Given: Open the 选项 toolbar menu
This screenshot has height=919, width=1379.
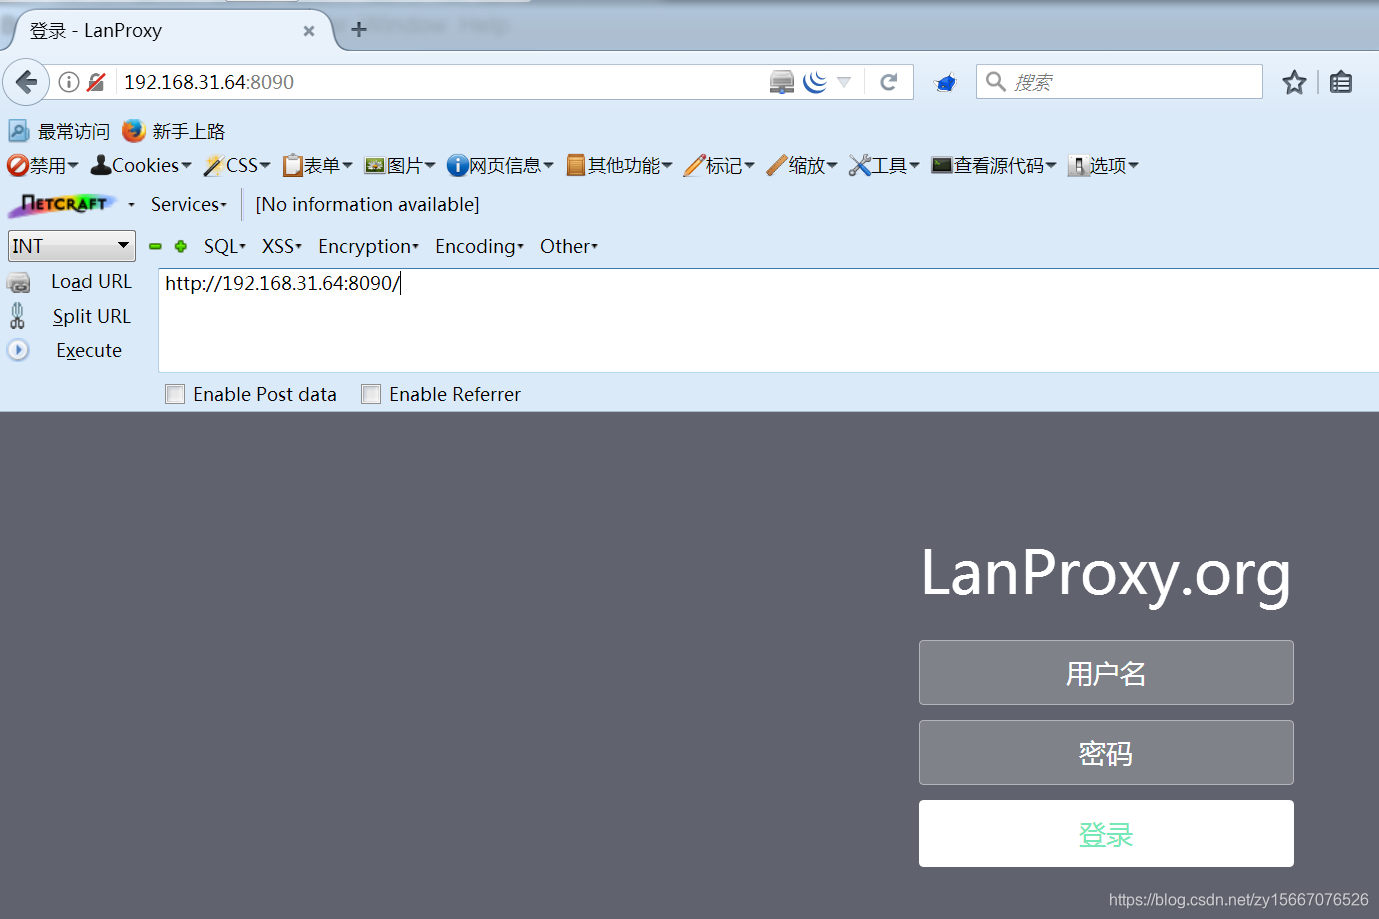Looking at the screenshot, I should (x=1104, y=165).
